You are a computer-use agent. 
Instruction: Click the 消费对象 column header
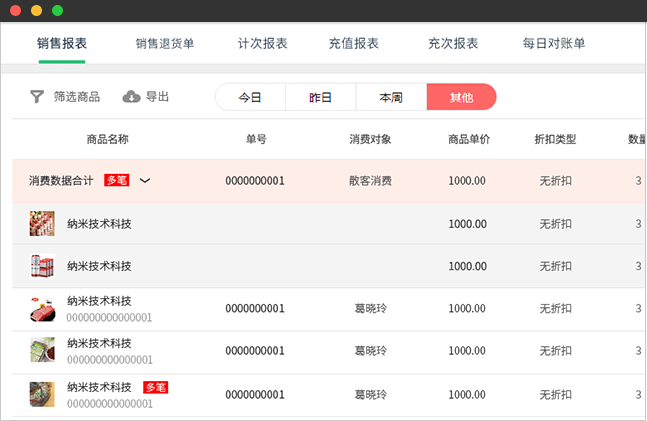(370, 139)
